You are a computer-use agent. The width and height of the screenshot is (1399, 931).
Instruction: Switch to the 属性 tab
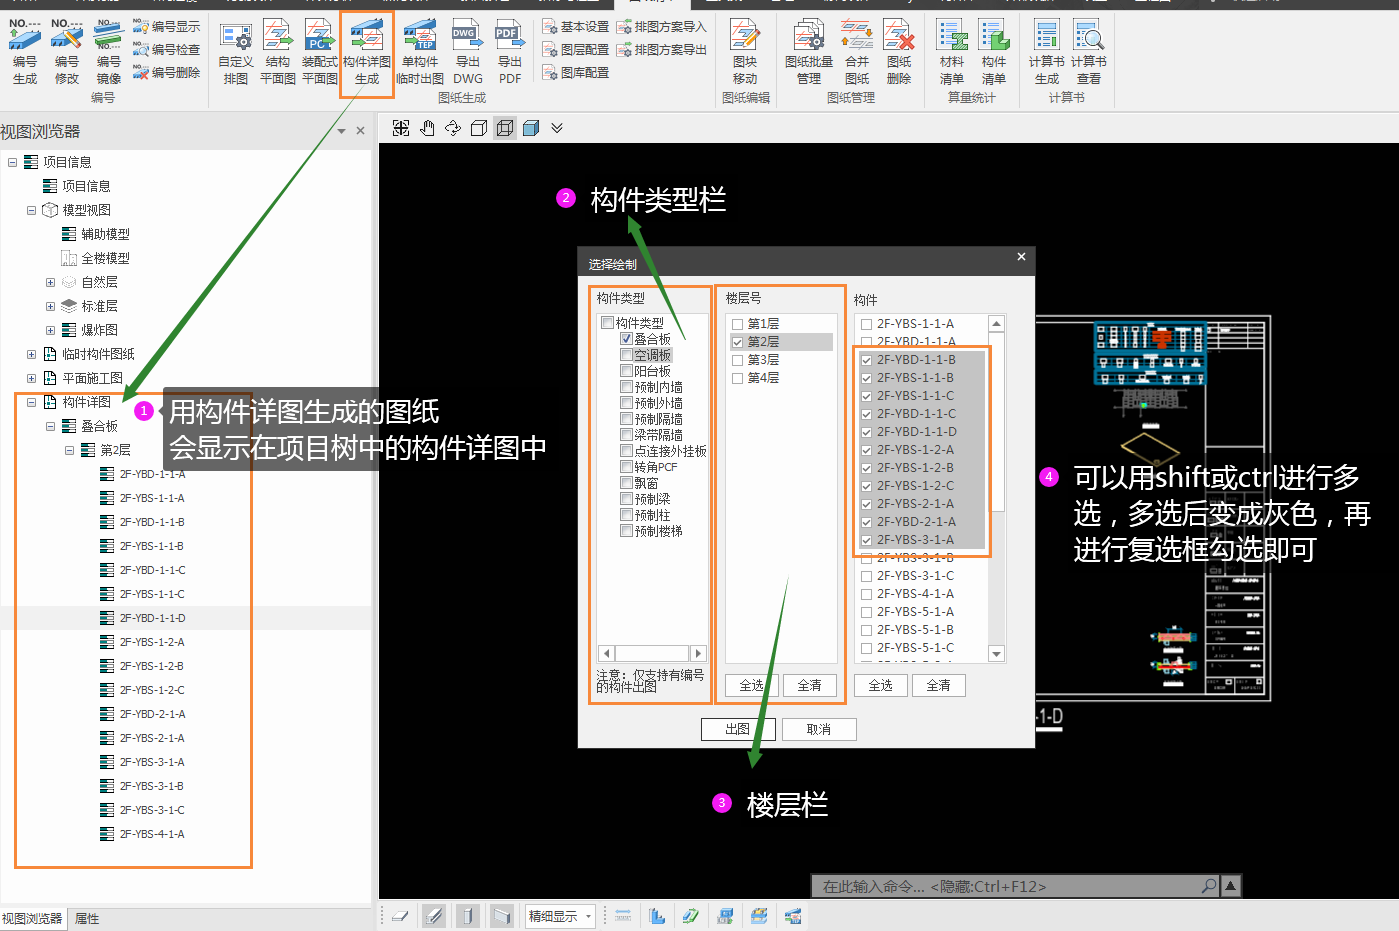pos(87,918)
